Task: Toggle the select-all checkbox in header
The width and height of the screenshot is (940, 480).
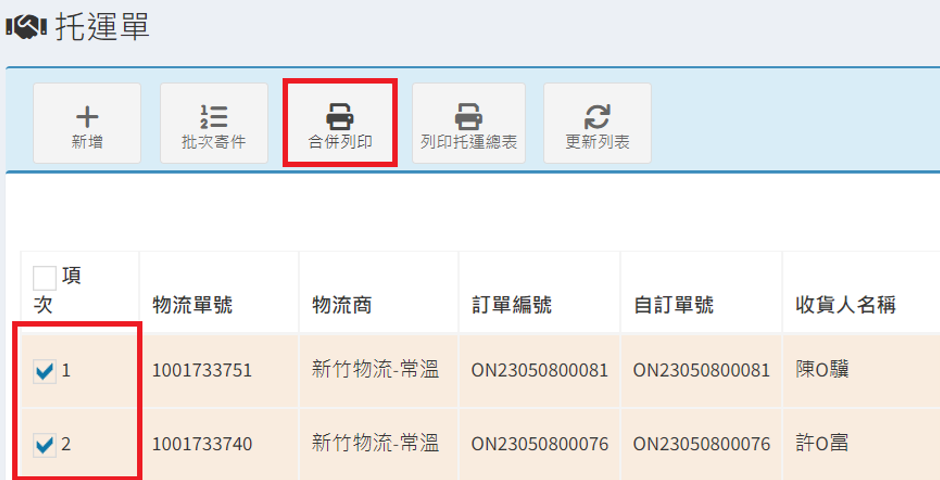Action: pyautogui.click(x=45, y=277)
